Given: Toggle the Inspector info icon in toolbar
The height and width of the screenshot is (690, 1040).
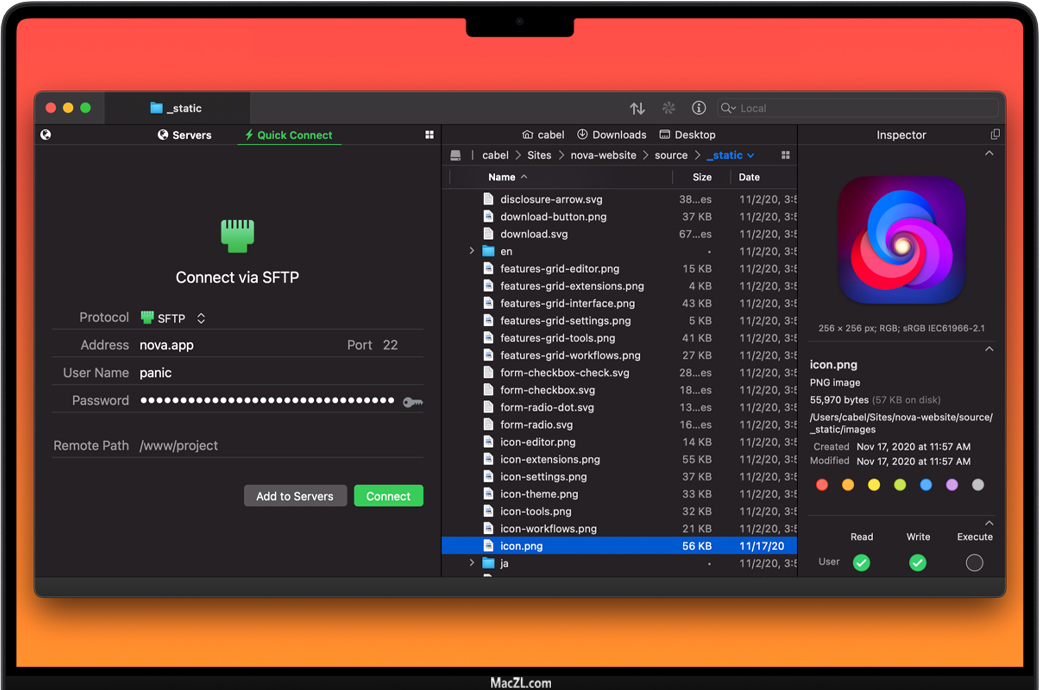Looking at the screenshot, I should [x=699, y=108].
